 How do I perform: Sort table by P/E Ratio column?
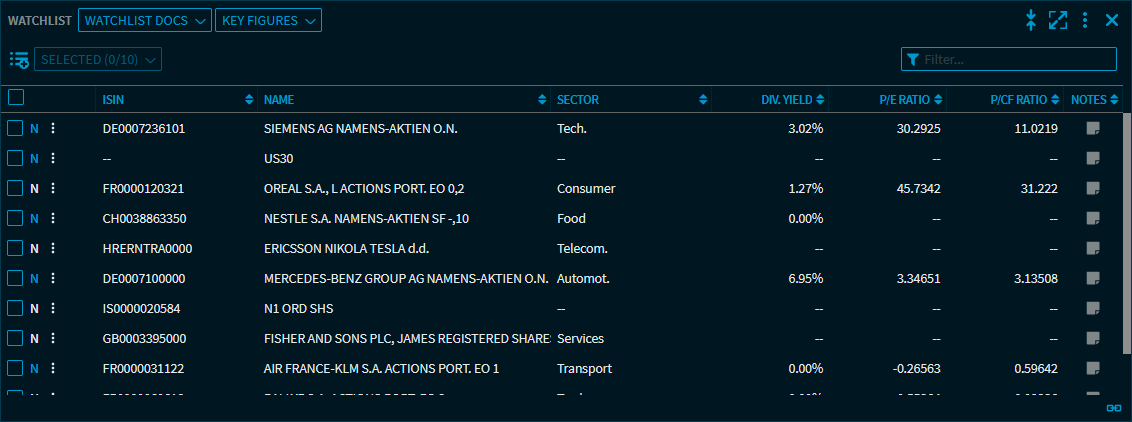tap(903, 100)
